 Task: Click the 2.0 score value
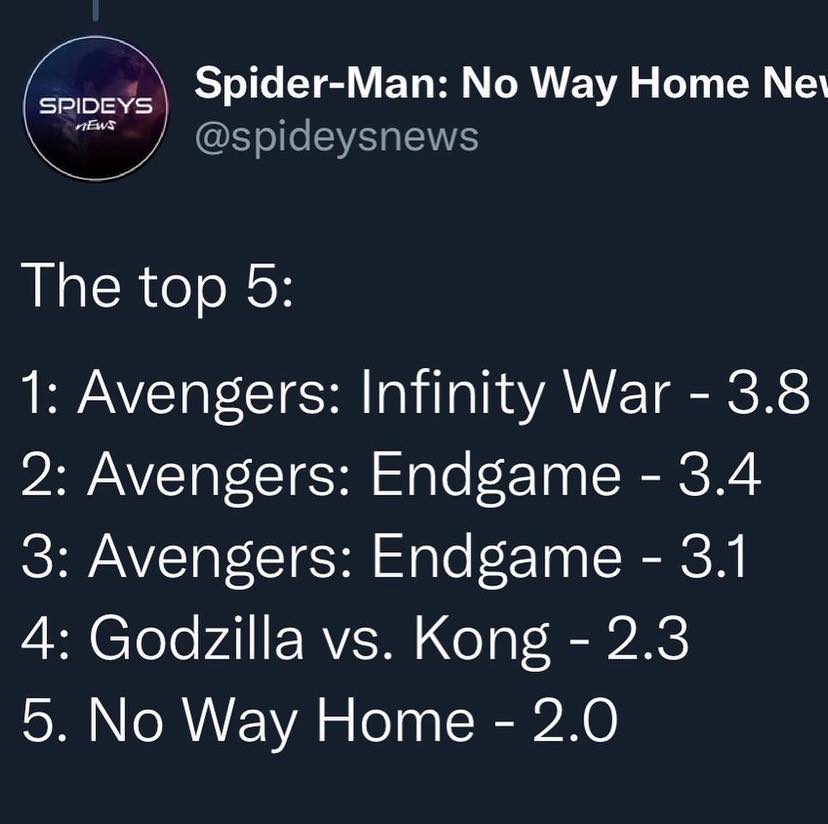point(575,719)
